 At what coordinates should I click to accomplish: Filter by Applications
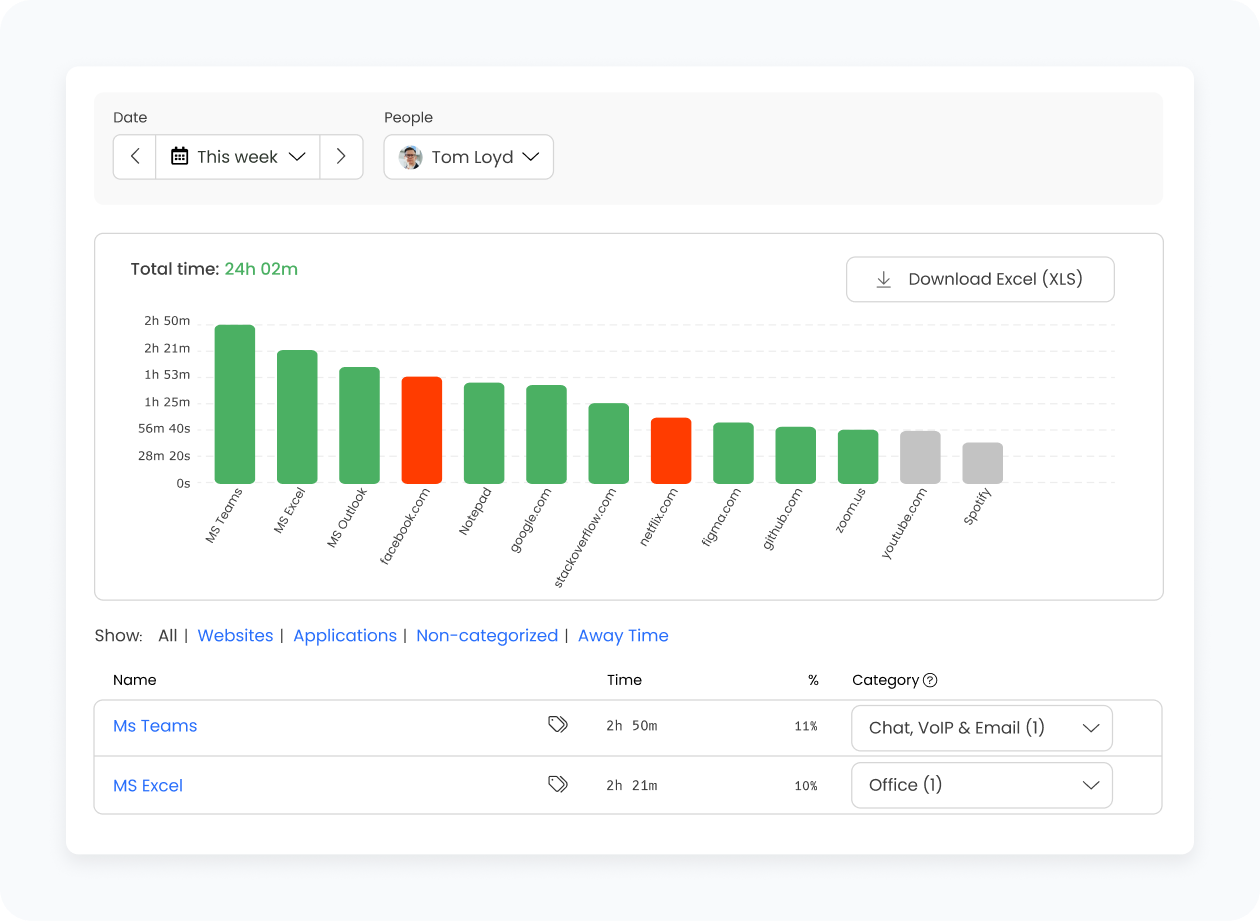pos(344,636)
